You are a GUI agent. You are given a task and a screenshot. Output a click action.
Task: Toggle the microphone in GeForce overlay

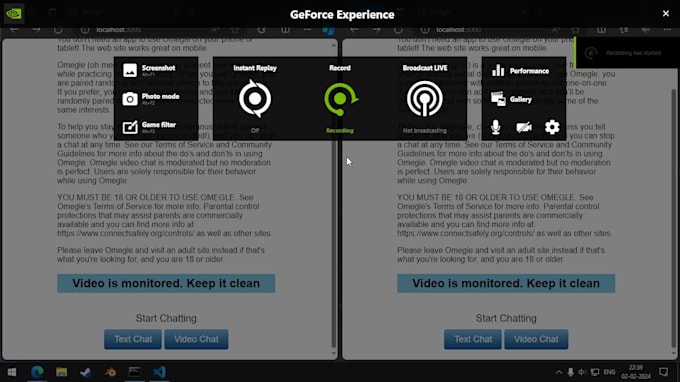click(496, 127)
